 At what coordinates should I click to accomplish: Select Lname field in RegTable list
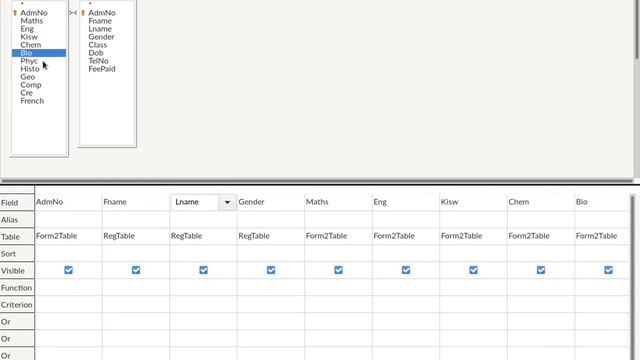[x=100, y=29]
